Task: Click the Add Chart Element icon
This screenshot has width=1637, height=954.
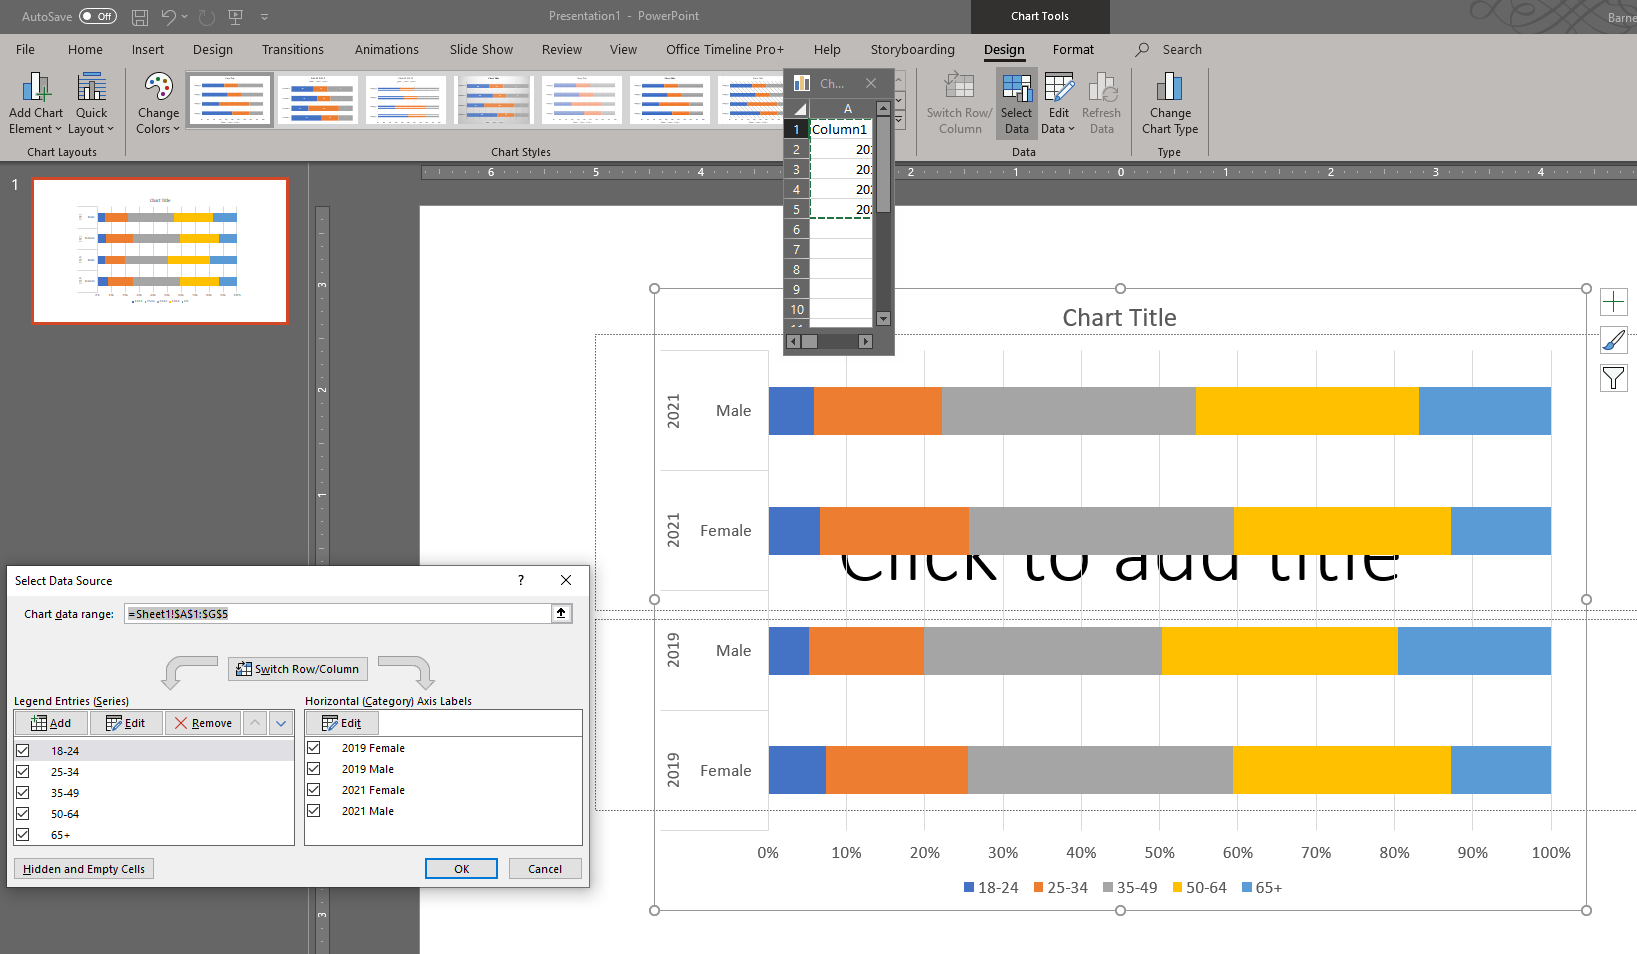Action: (x=36, y=88)
